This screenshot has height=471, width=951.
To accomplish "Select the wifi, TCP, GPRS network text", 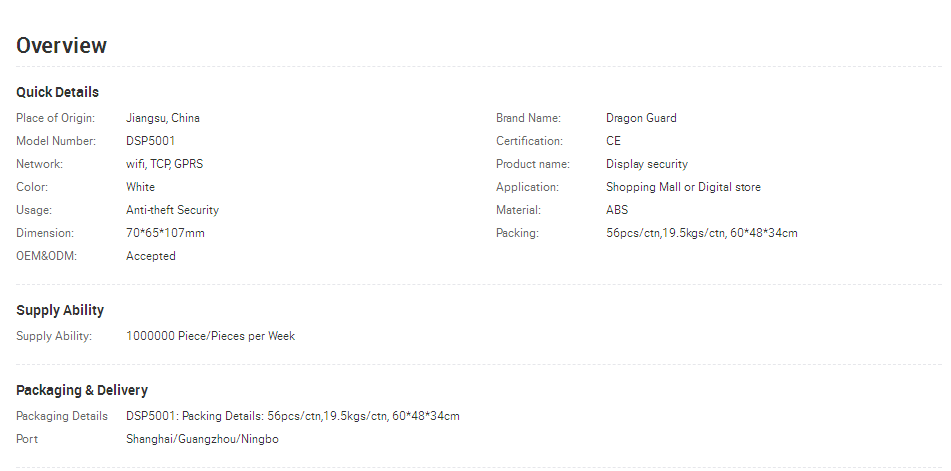I will pos(164,164).
